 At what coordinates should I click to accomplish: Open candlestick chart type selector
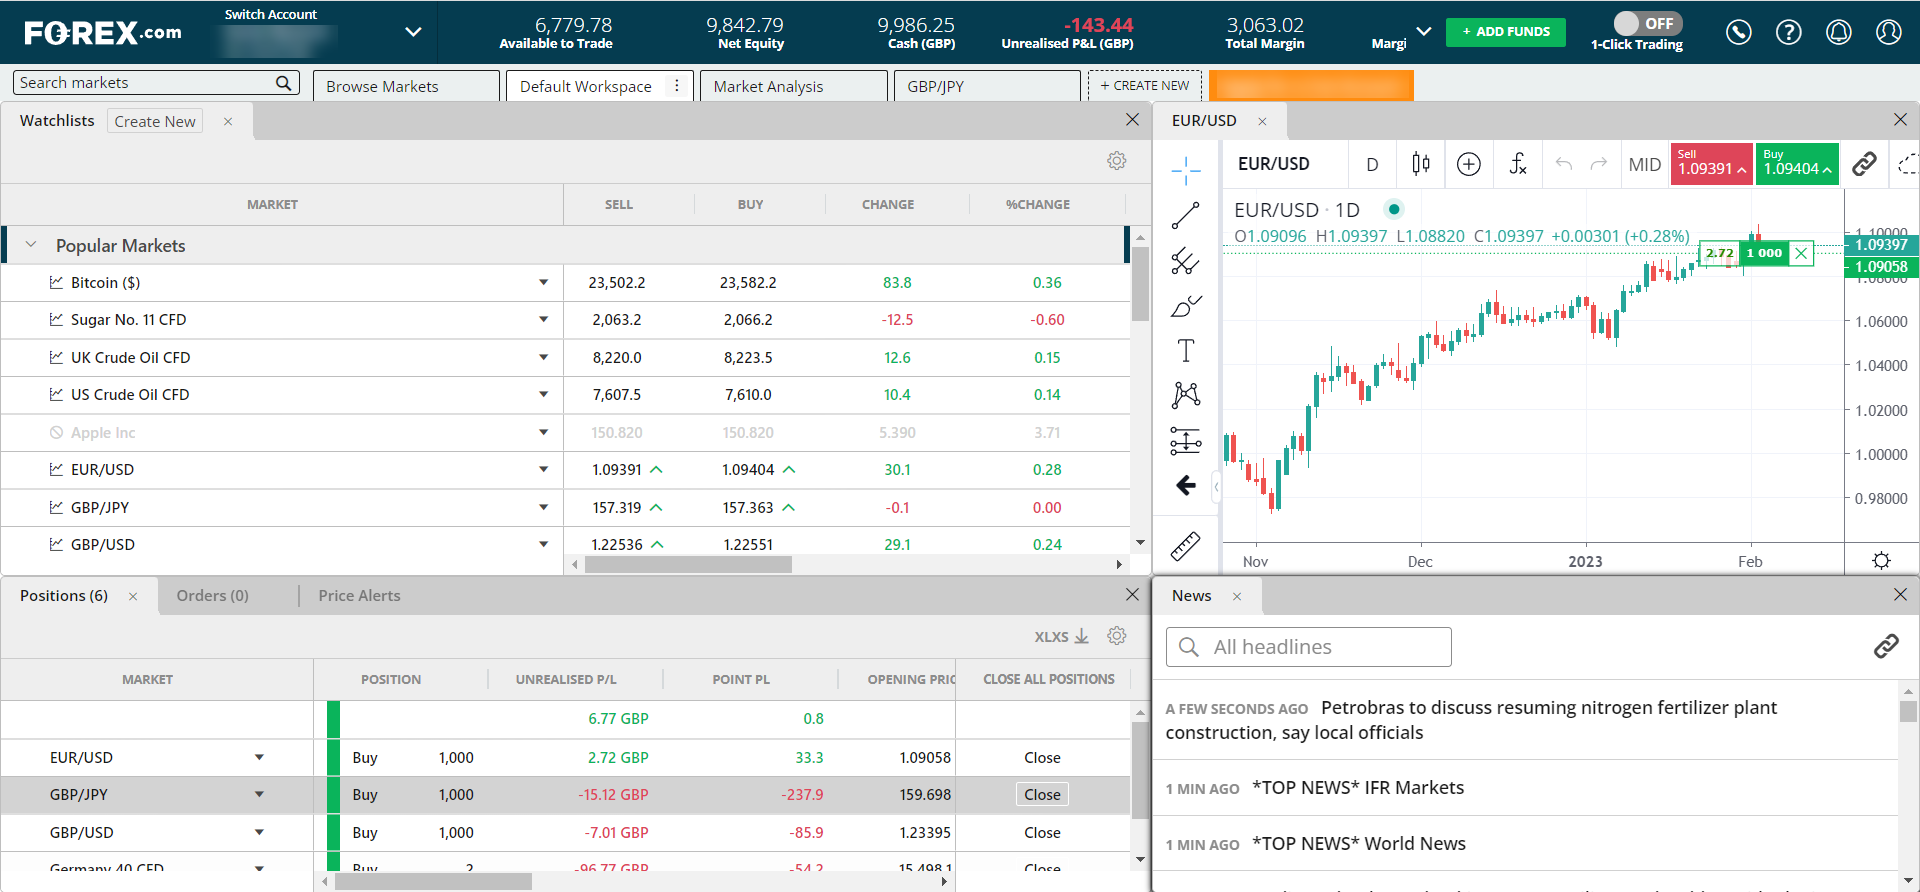pyautogui.click(x=1421, y=164)
